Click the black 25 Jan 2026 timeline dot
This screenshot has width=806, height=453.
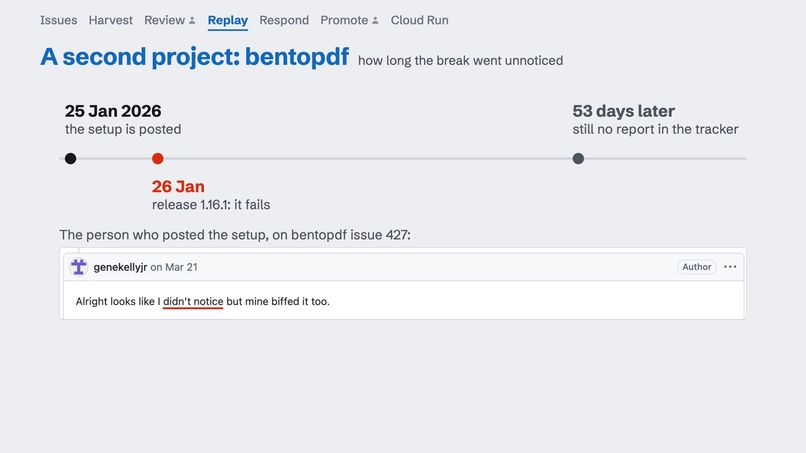pos(70,158)
